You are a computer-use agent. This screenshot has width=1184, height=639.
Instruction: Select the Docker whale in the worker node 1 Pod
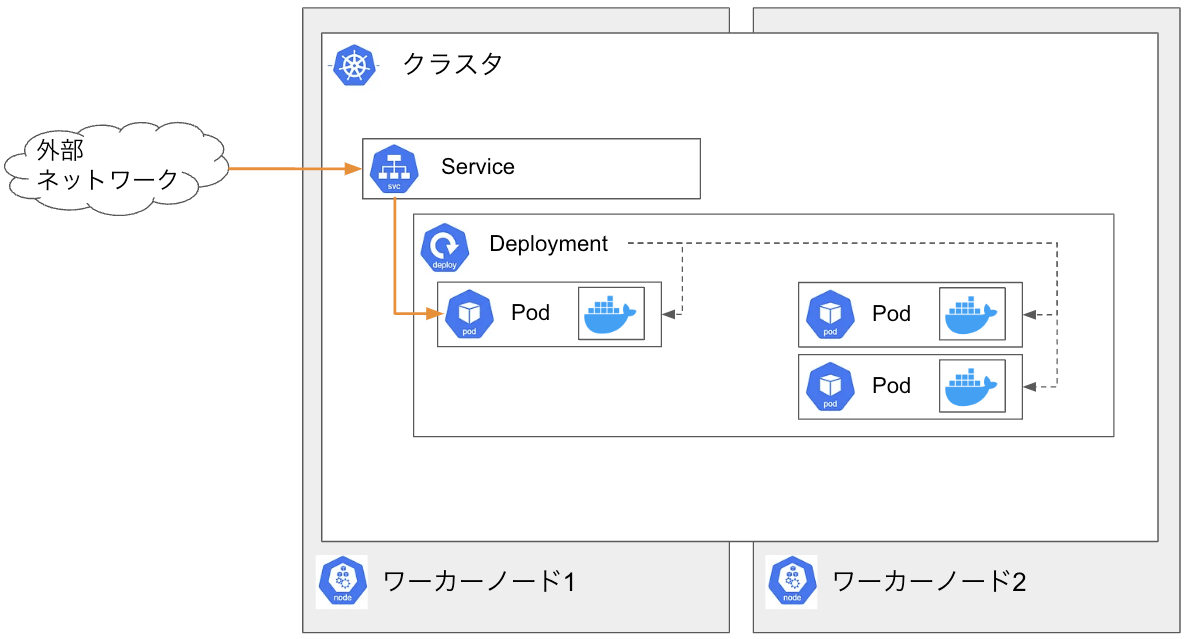pyautogui.click(x=611, y=313)
